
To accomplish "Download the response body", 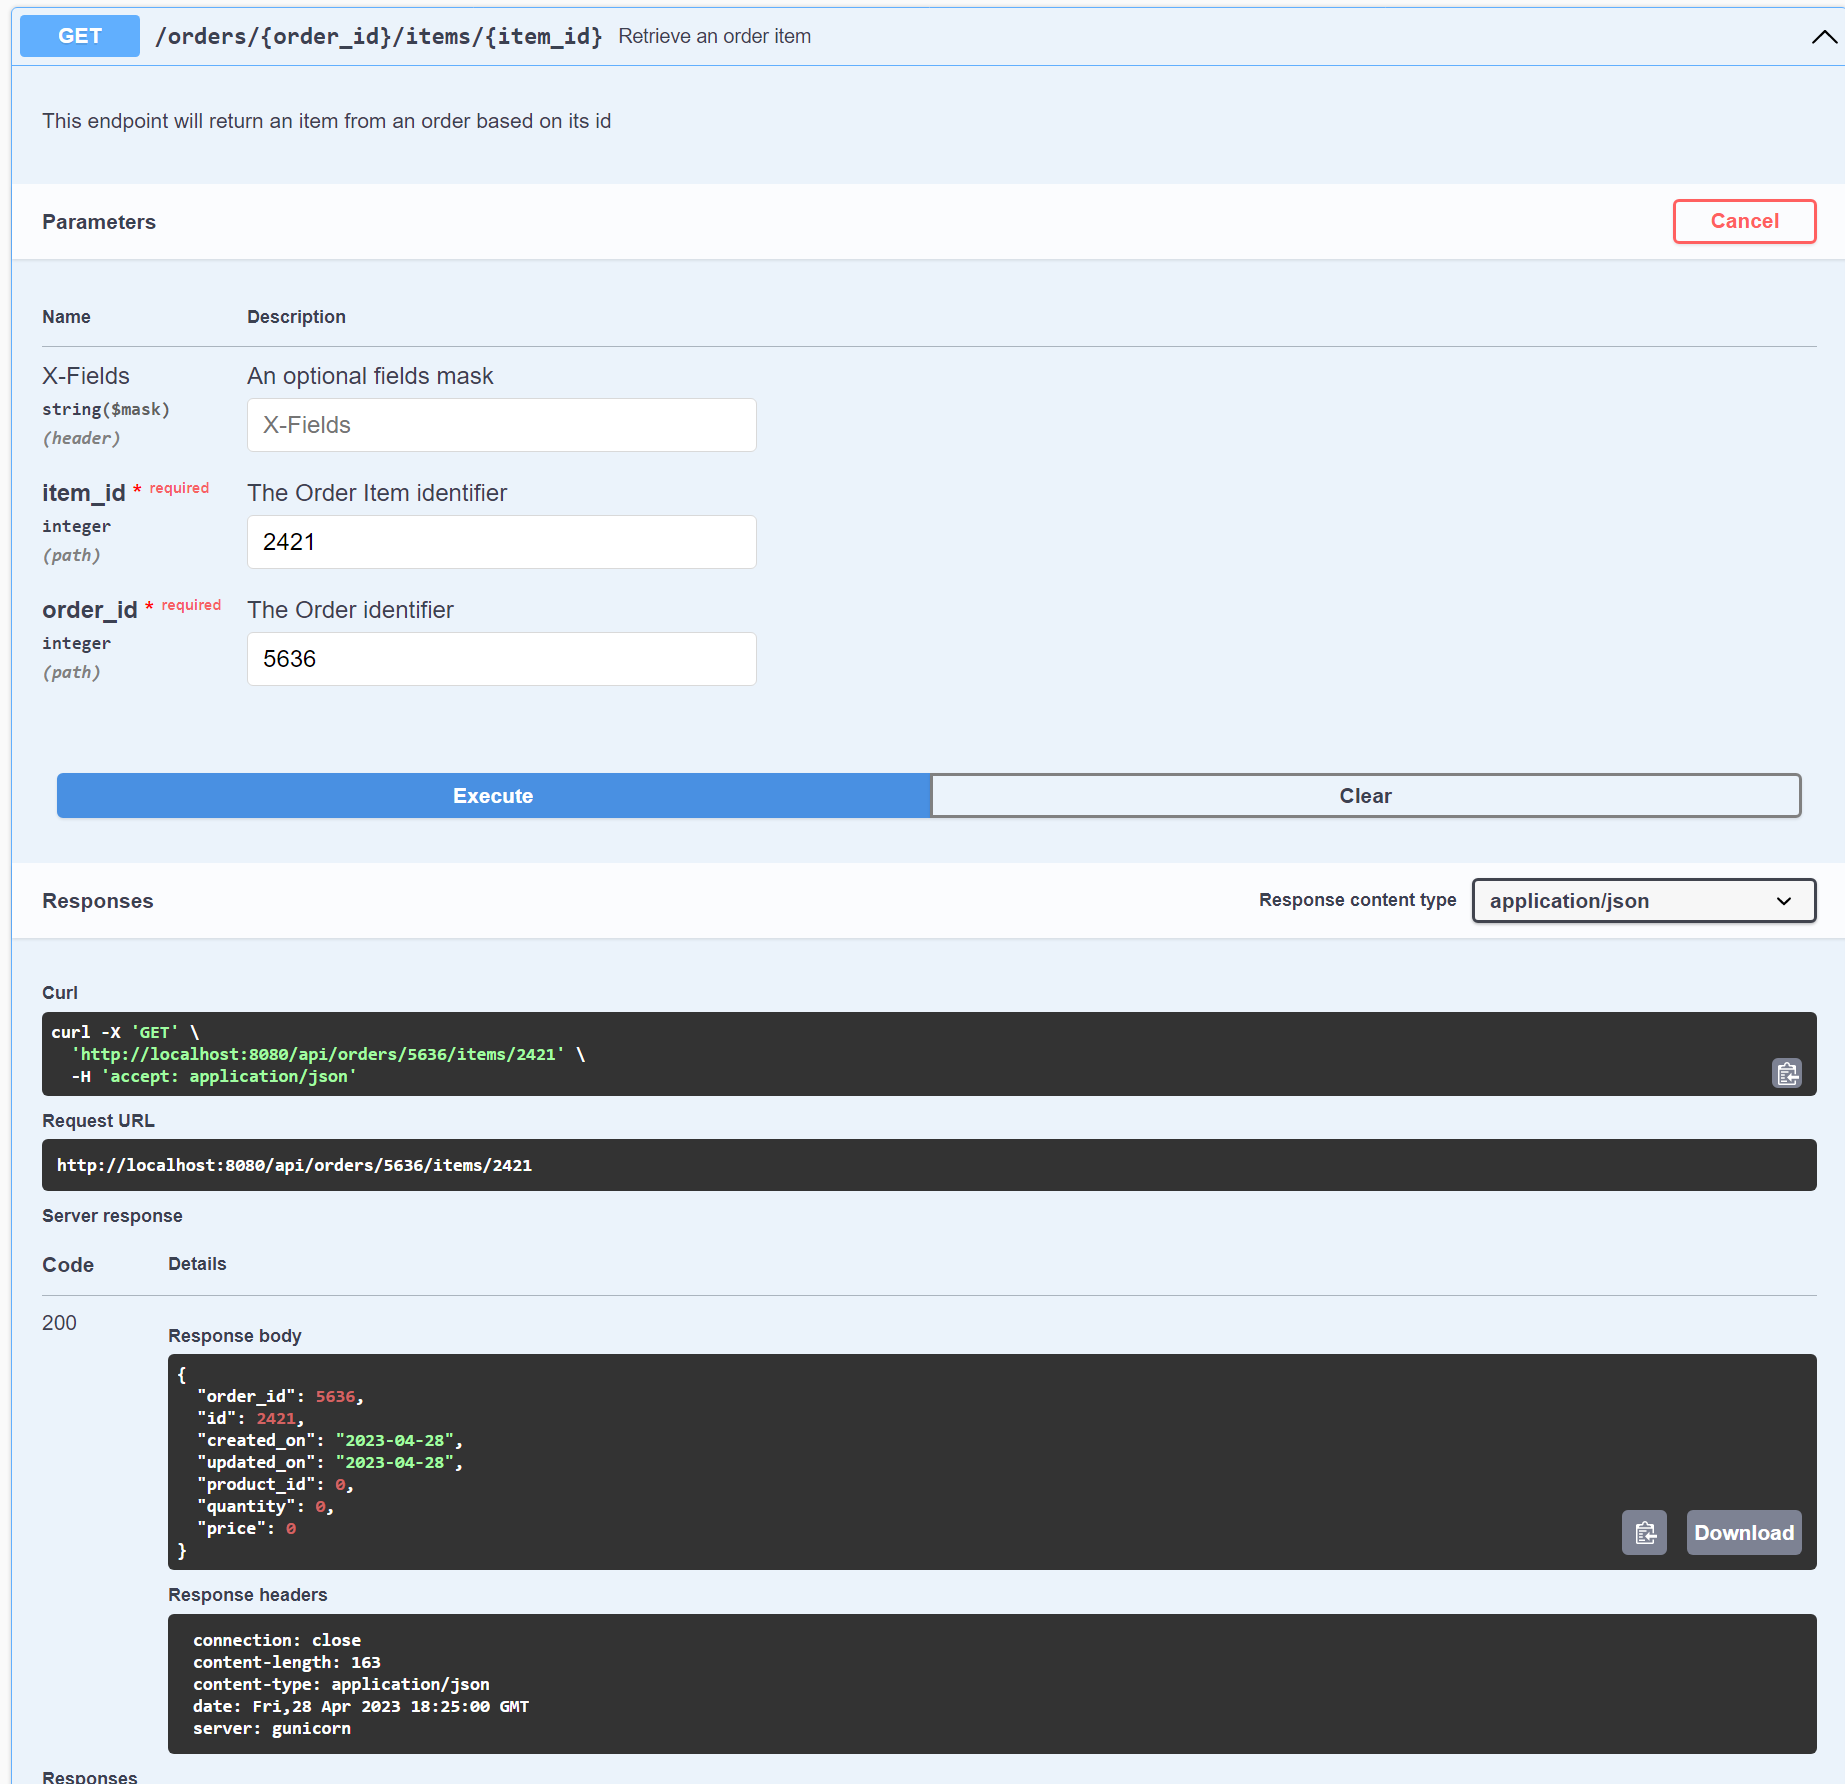I will (x=1743, y=1532).
